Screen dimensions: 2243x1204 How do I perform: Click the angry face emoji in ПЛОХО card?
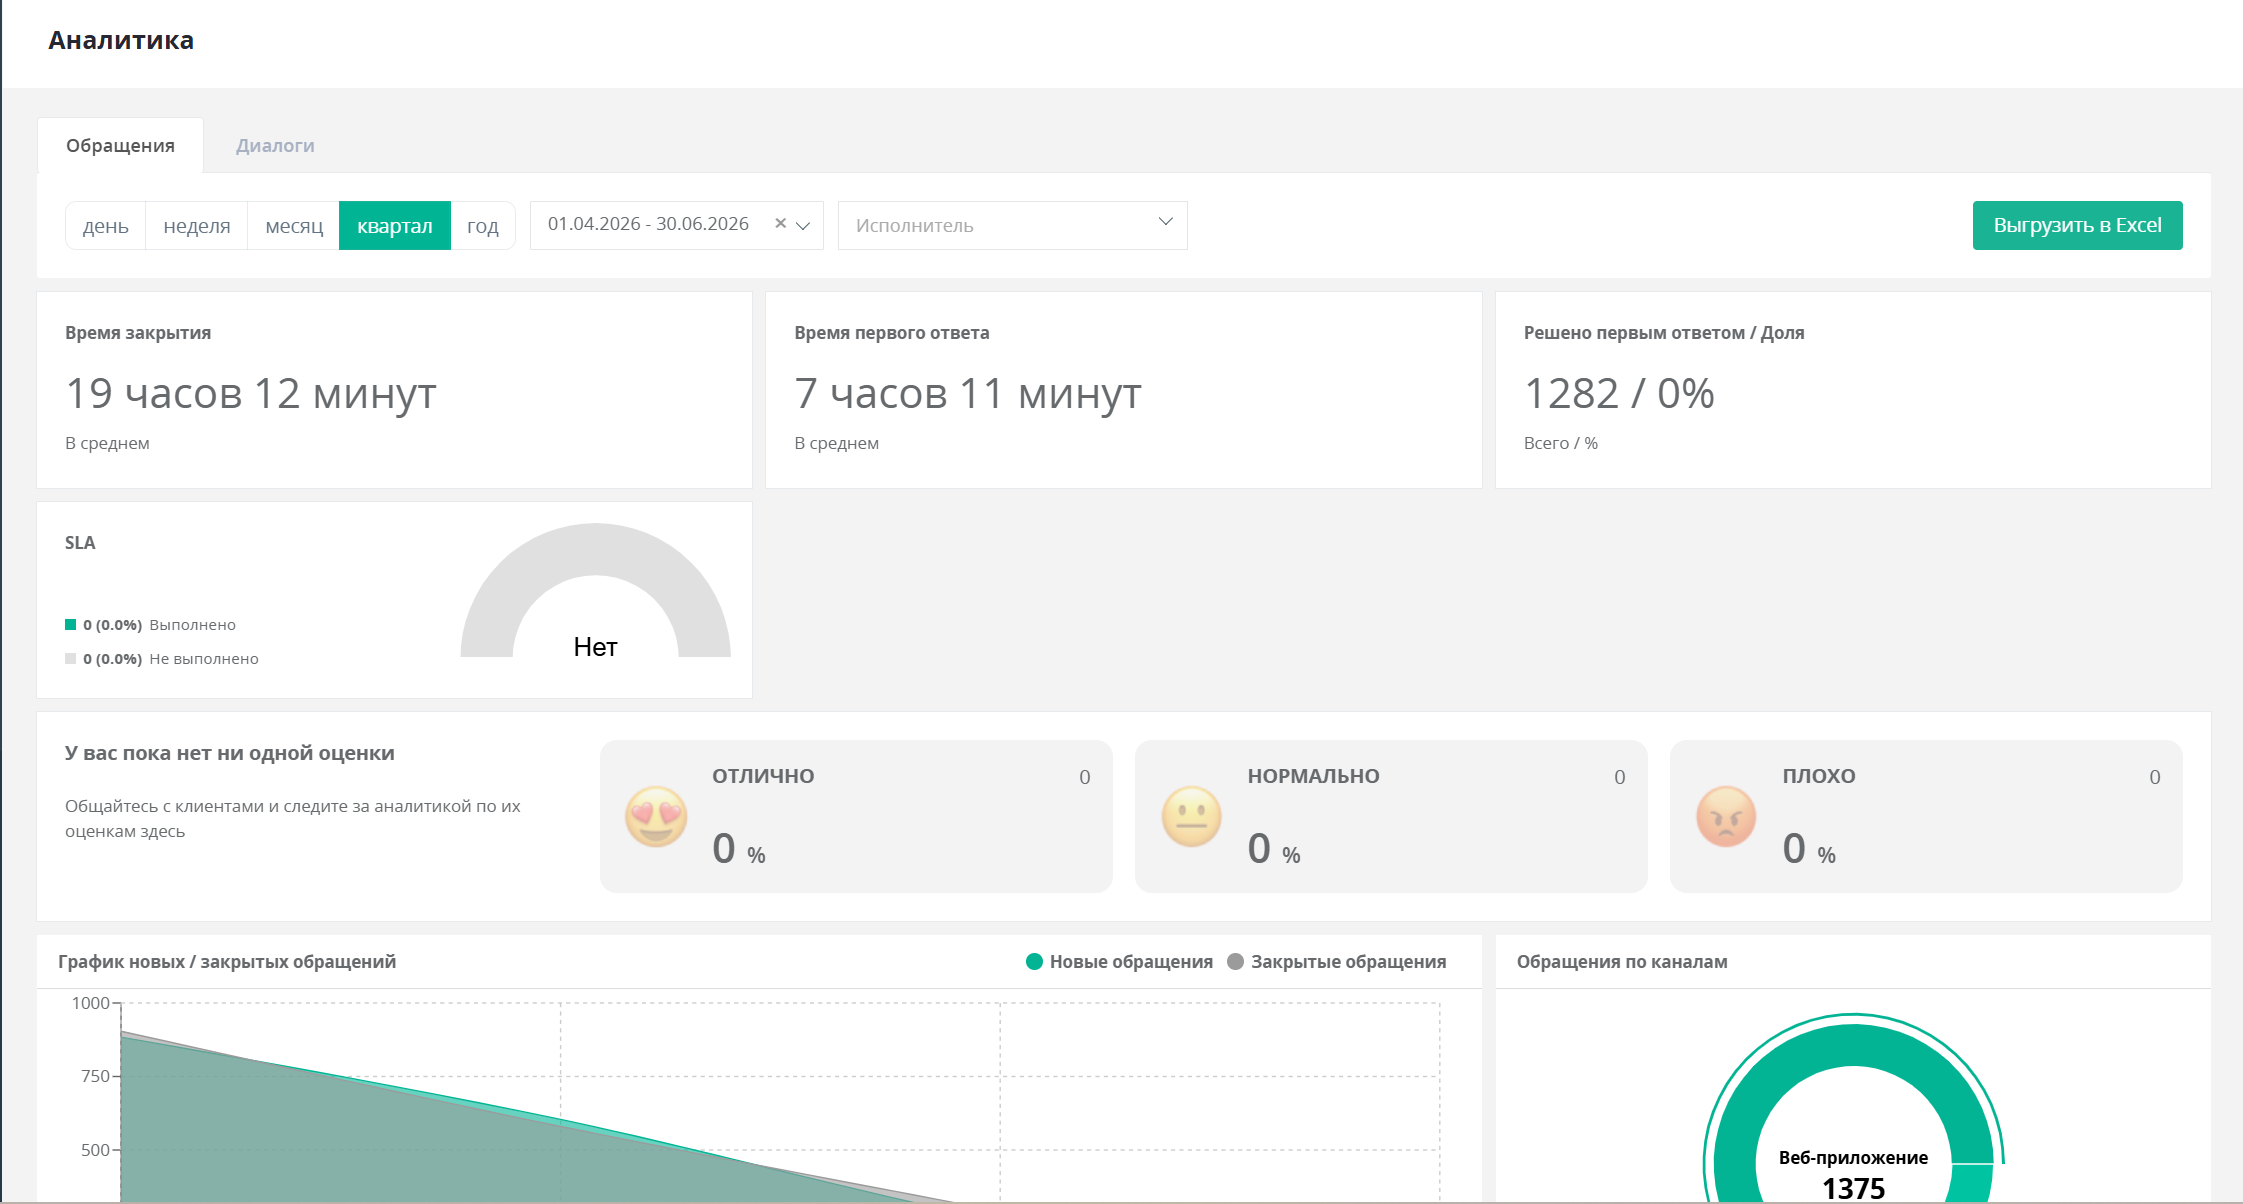(x=1726, y=817)
